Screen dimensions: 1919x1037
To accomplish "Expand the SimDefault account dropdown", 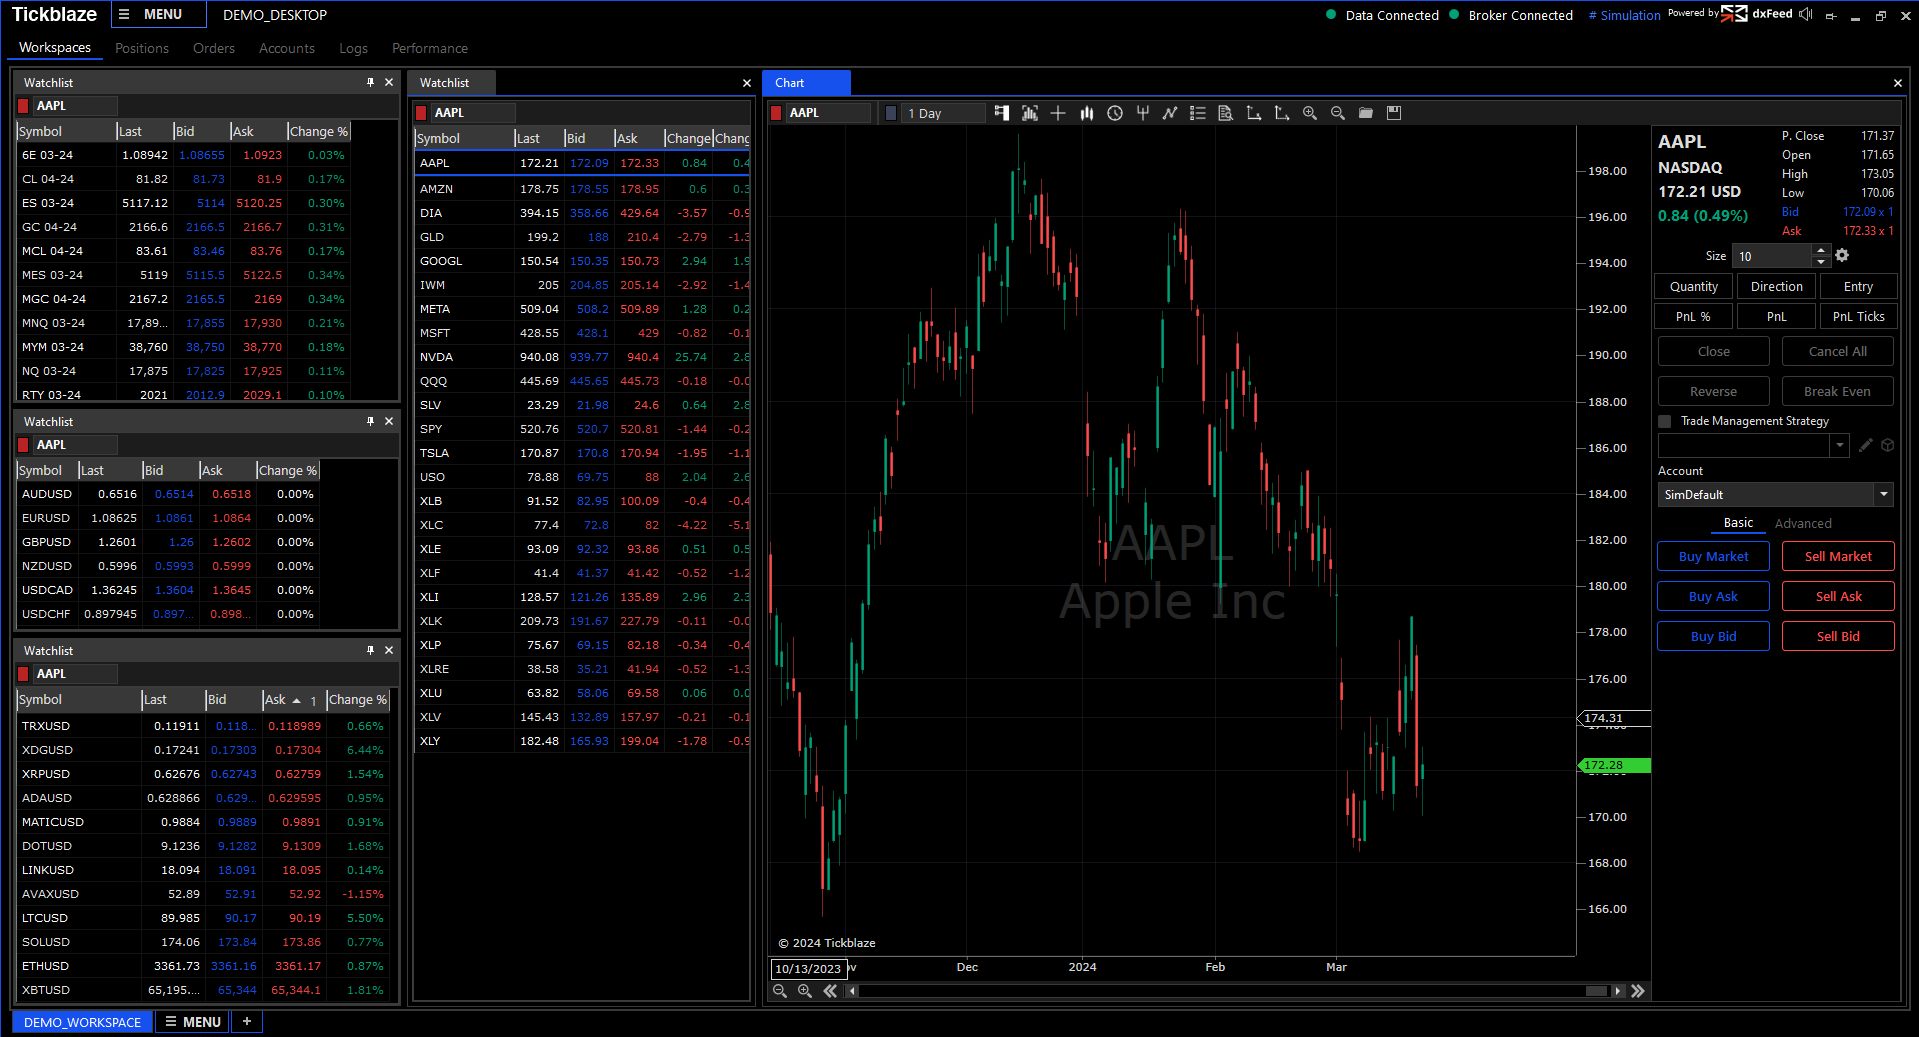I will click(1883, 495).
